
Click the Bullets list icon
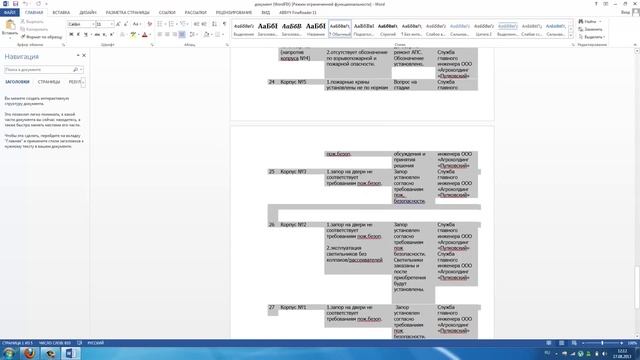[x=161, y=24]
